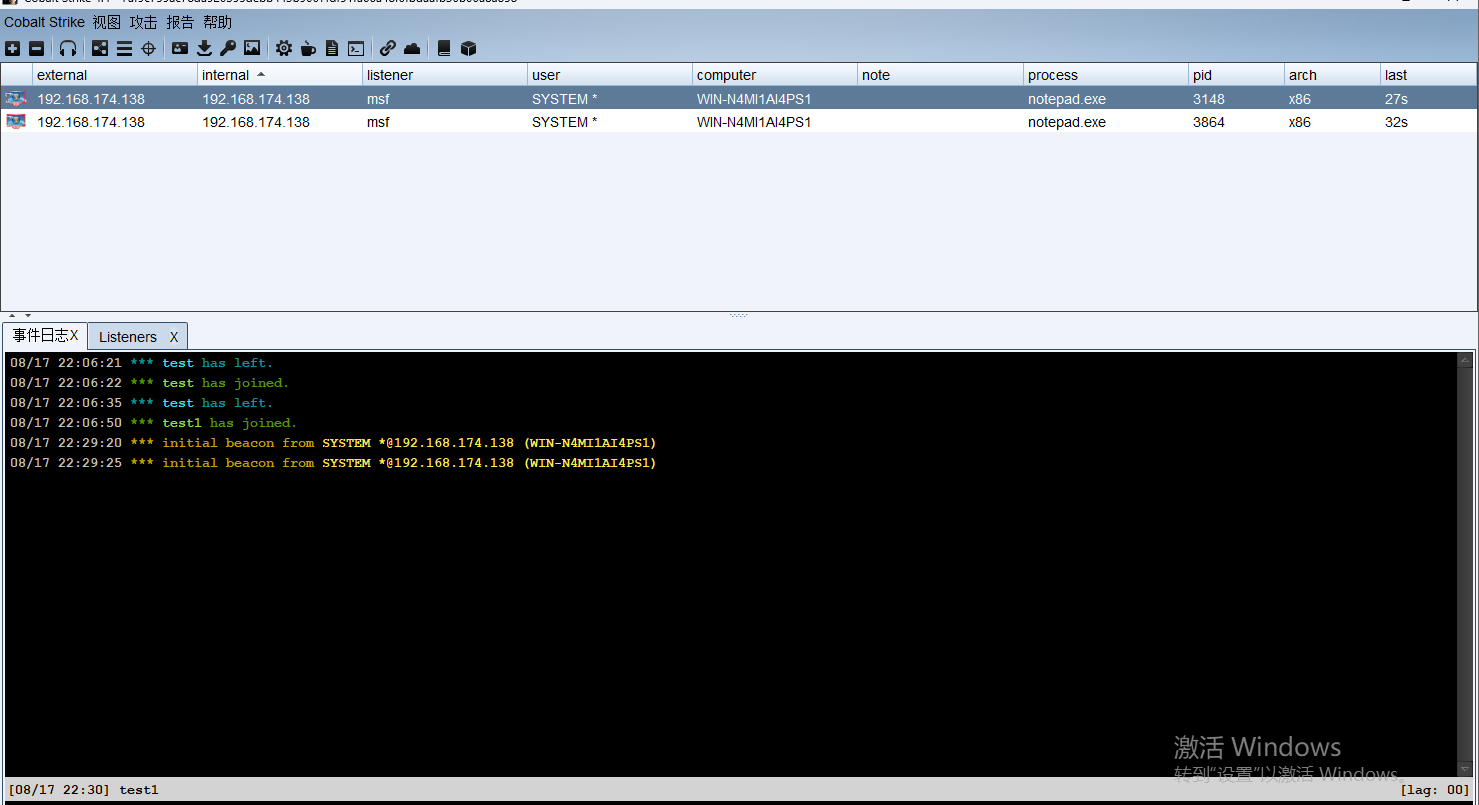This screenshot has width=1479, height=805.
Task: Switch to pivot graph view icon
Action: (x=100, y=48)
